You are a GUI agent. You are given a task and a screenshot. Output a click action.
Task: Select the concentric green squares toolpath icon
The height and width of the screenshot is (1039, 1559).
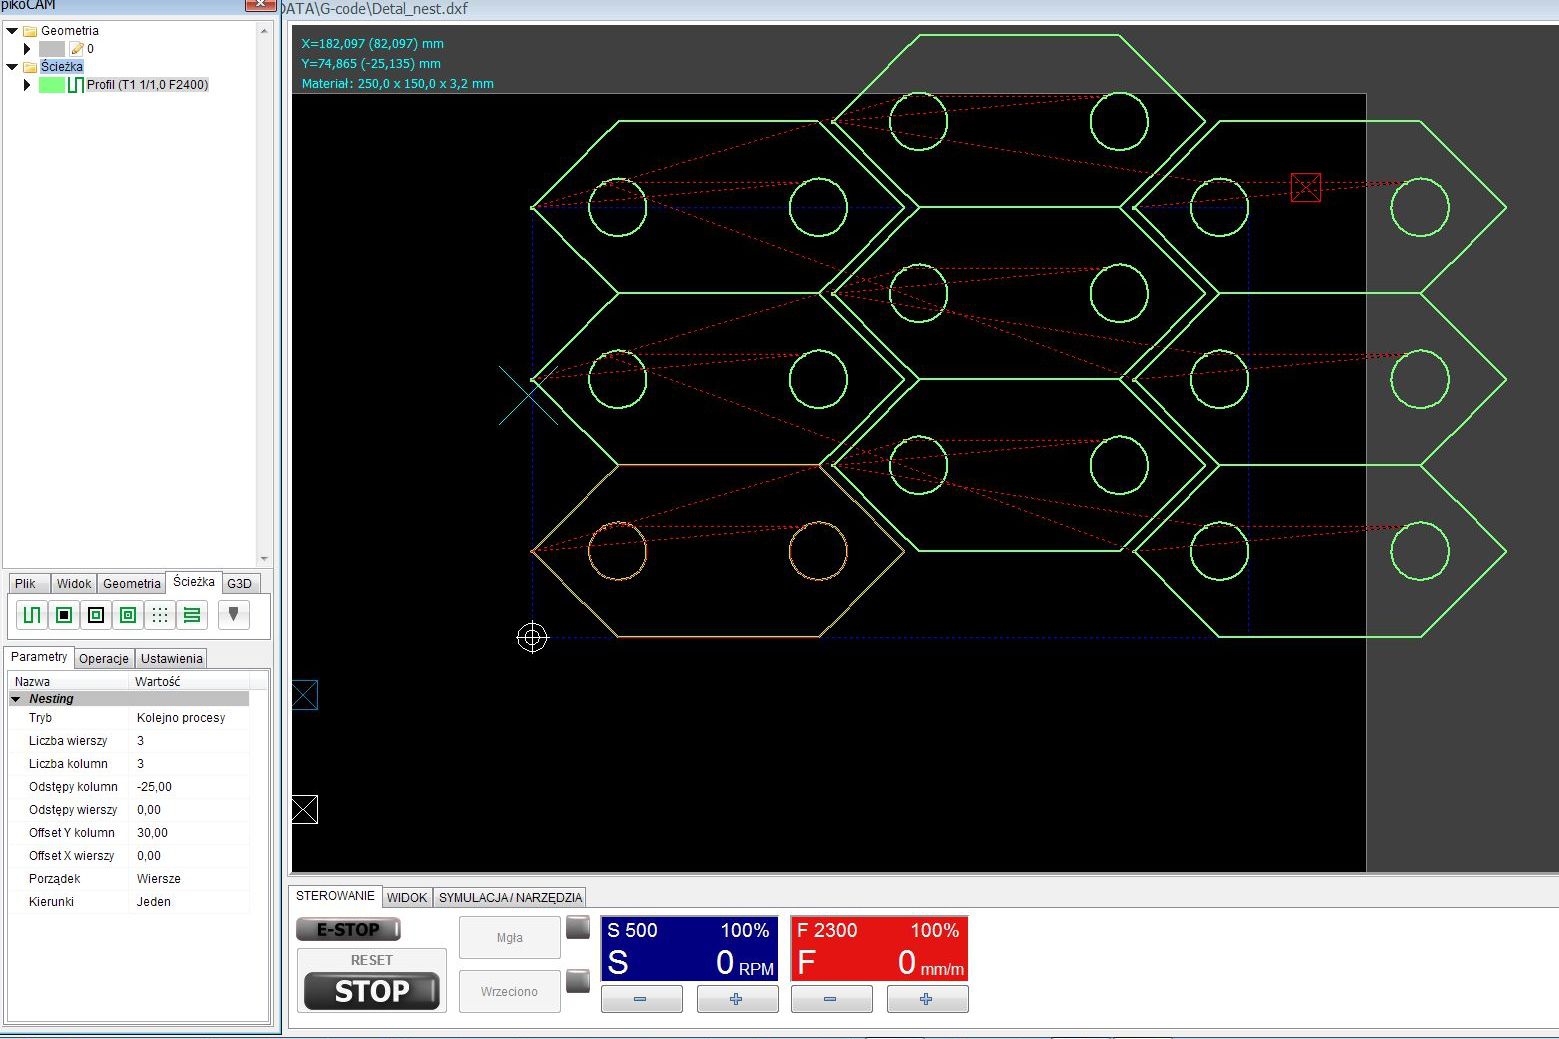[x=128, y=615]
